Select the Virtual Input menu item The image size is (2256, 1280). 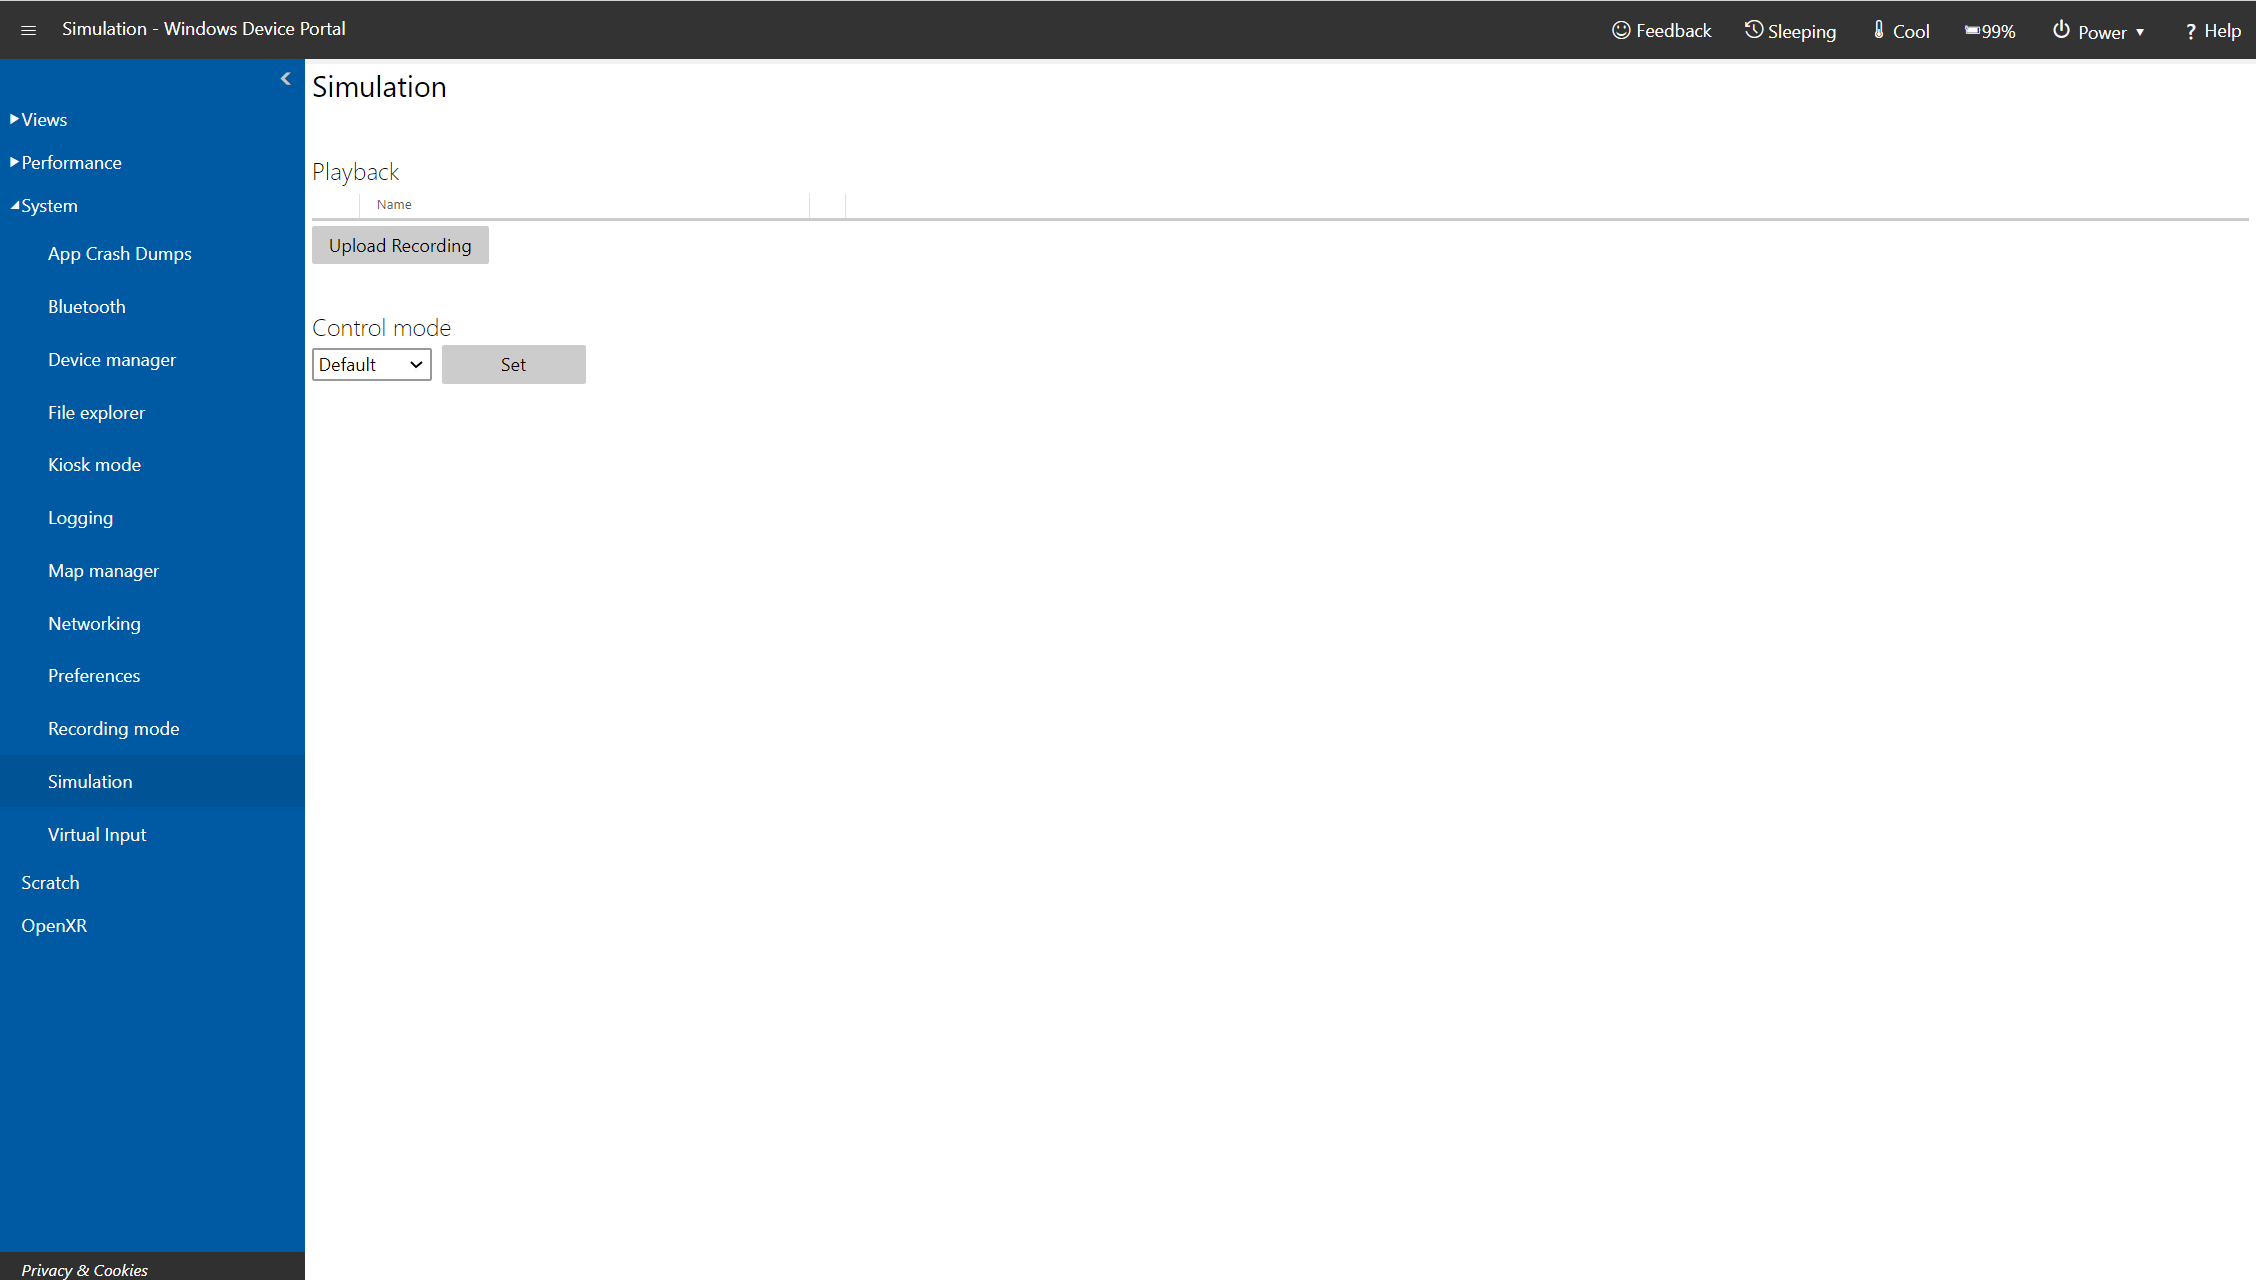96,832
